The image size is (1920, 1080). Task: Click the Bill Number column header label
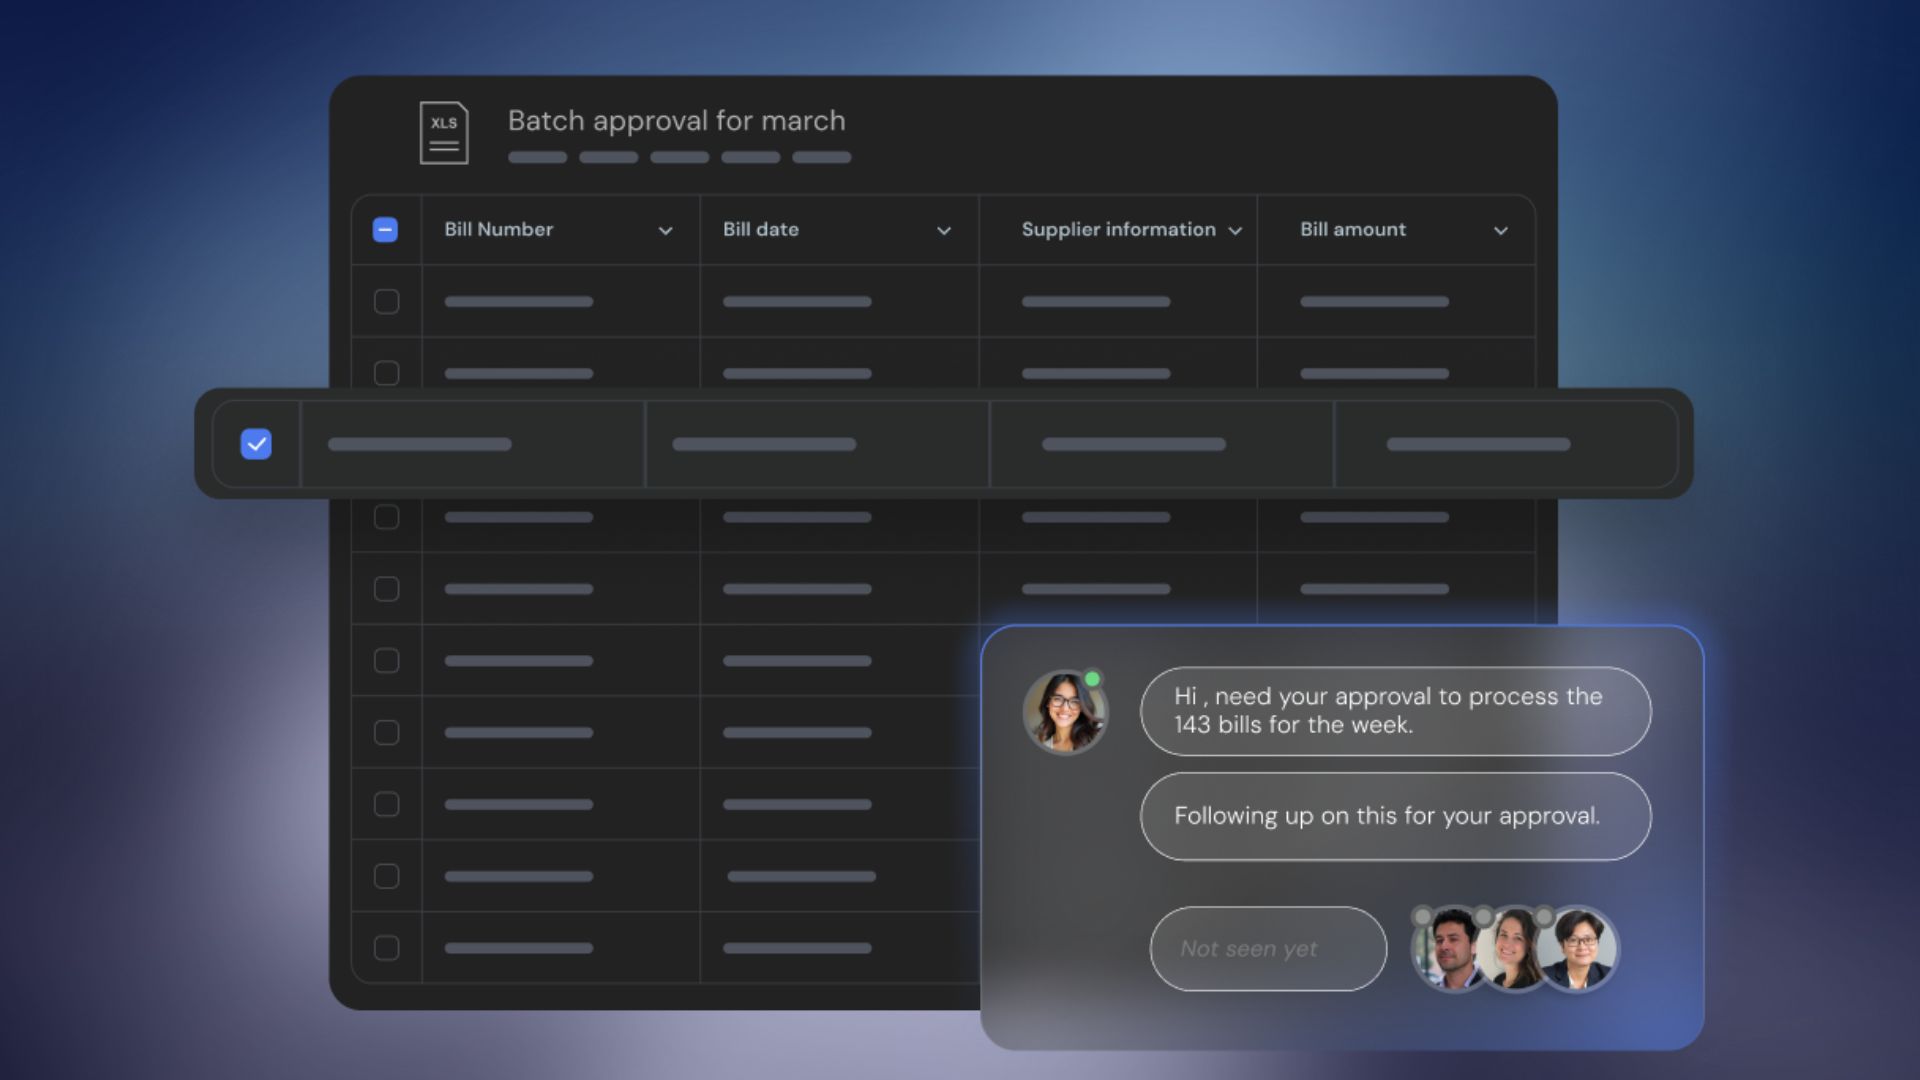[x=498, y=229]
